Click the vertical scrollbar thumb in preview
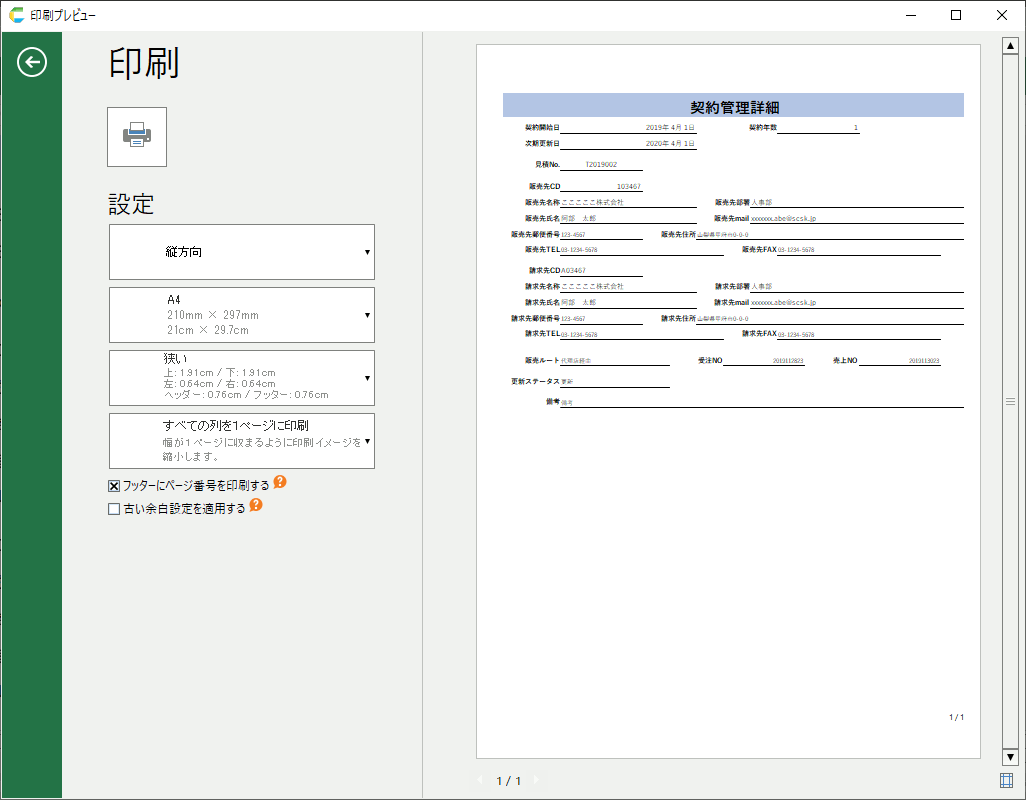The width and height of the screenshot is (1026, 800). [1010, 400]
